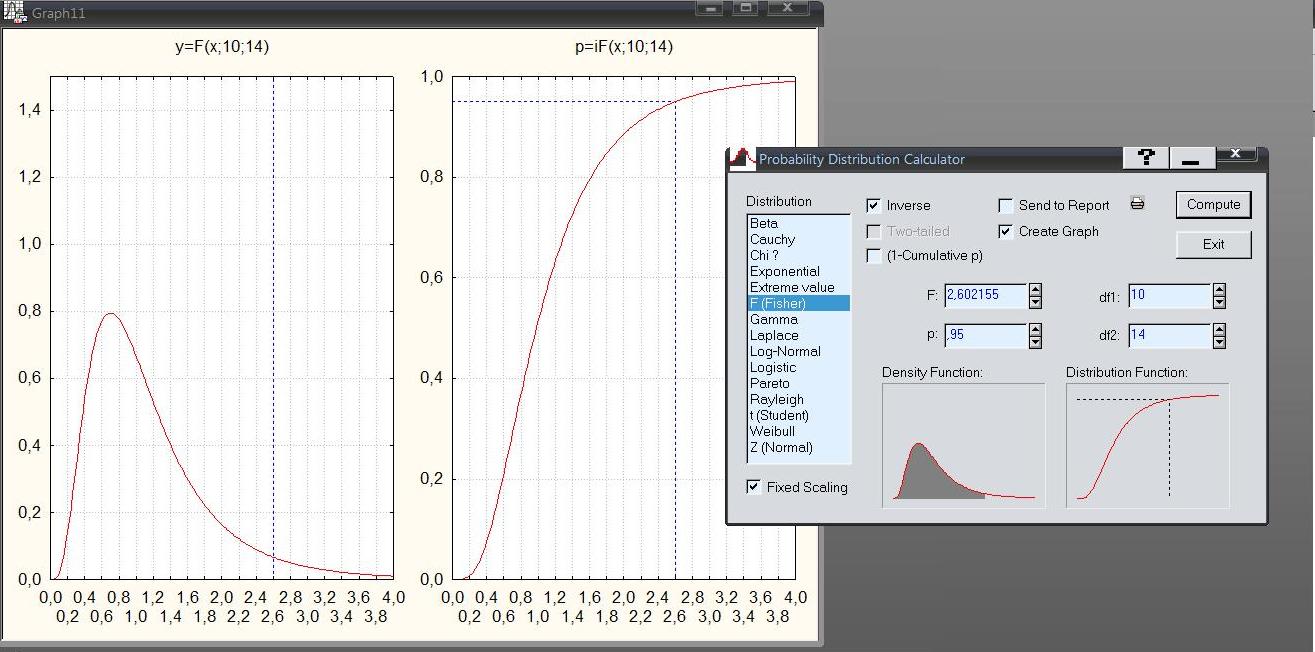Increment df1 using its up spinner

[1219, 290]
